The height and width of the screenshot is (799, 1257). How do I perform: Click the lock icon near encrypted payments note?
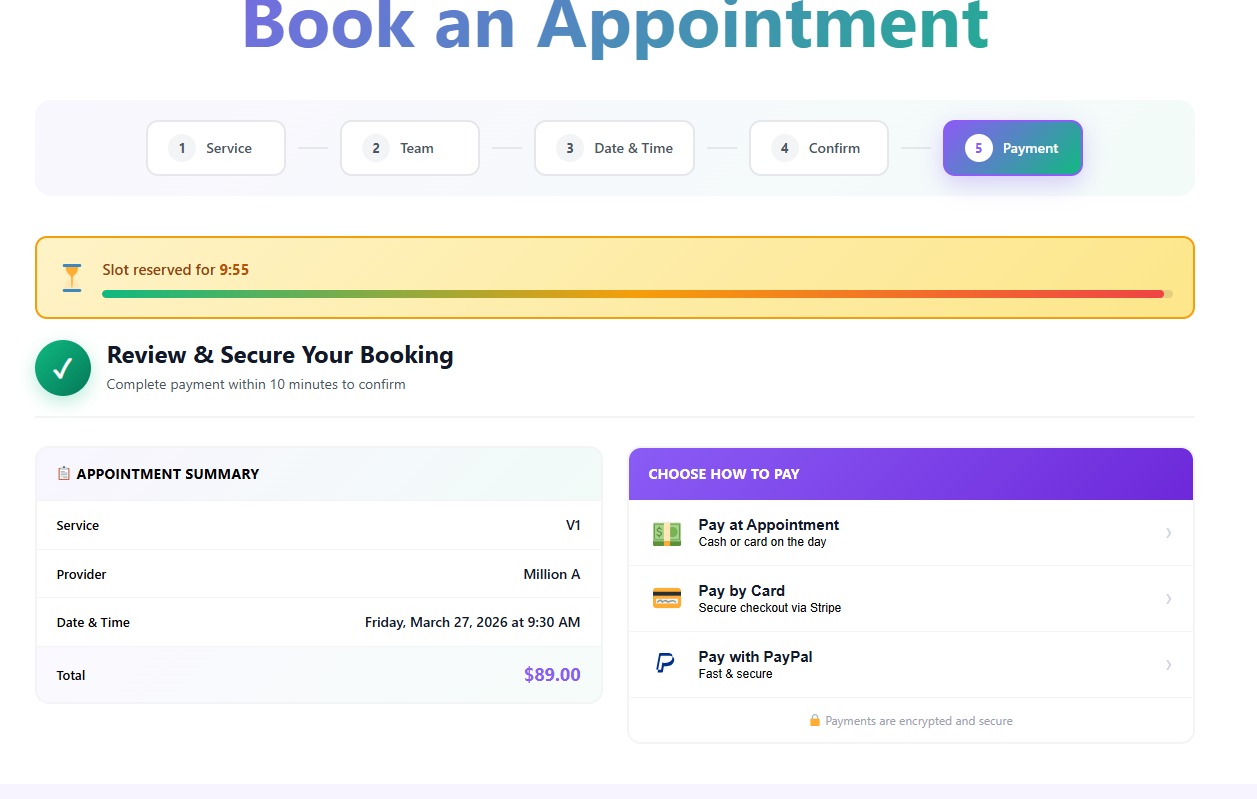click(x=814, y=721)
